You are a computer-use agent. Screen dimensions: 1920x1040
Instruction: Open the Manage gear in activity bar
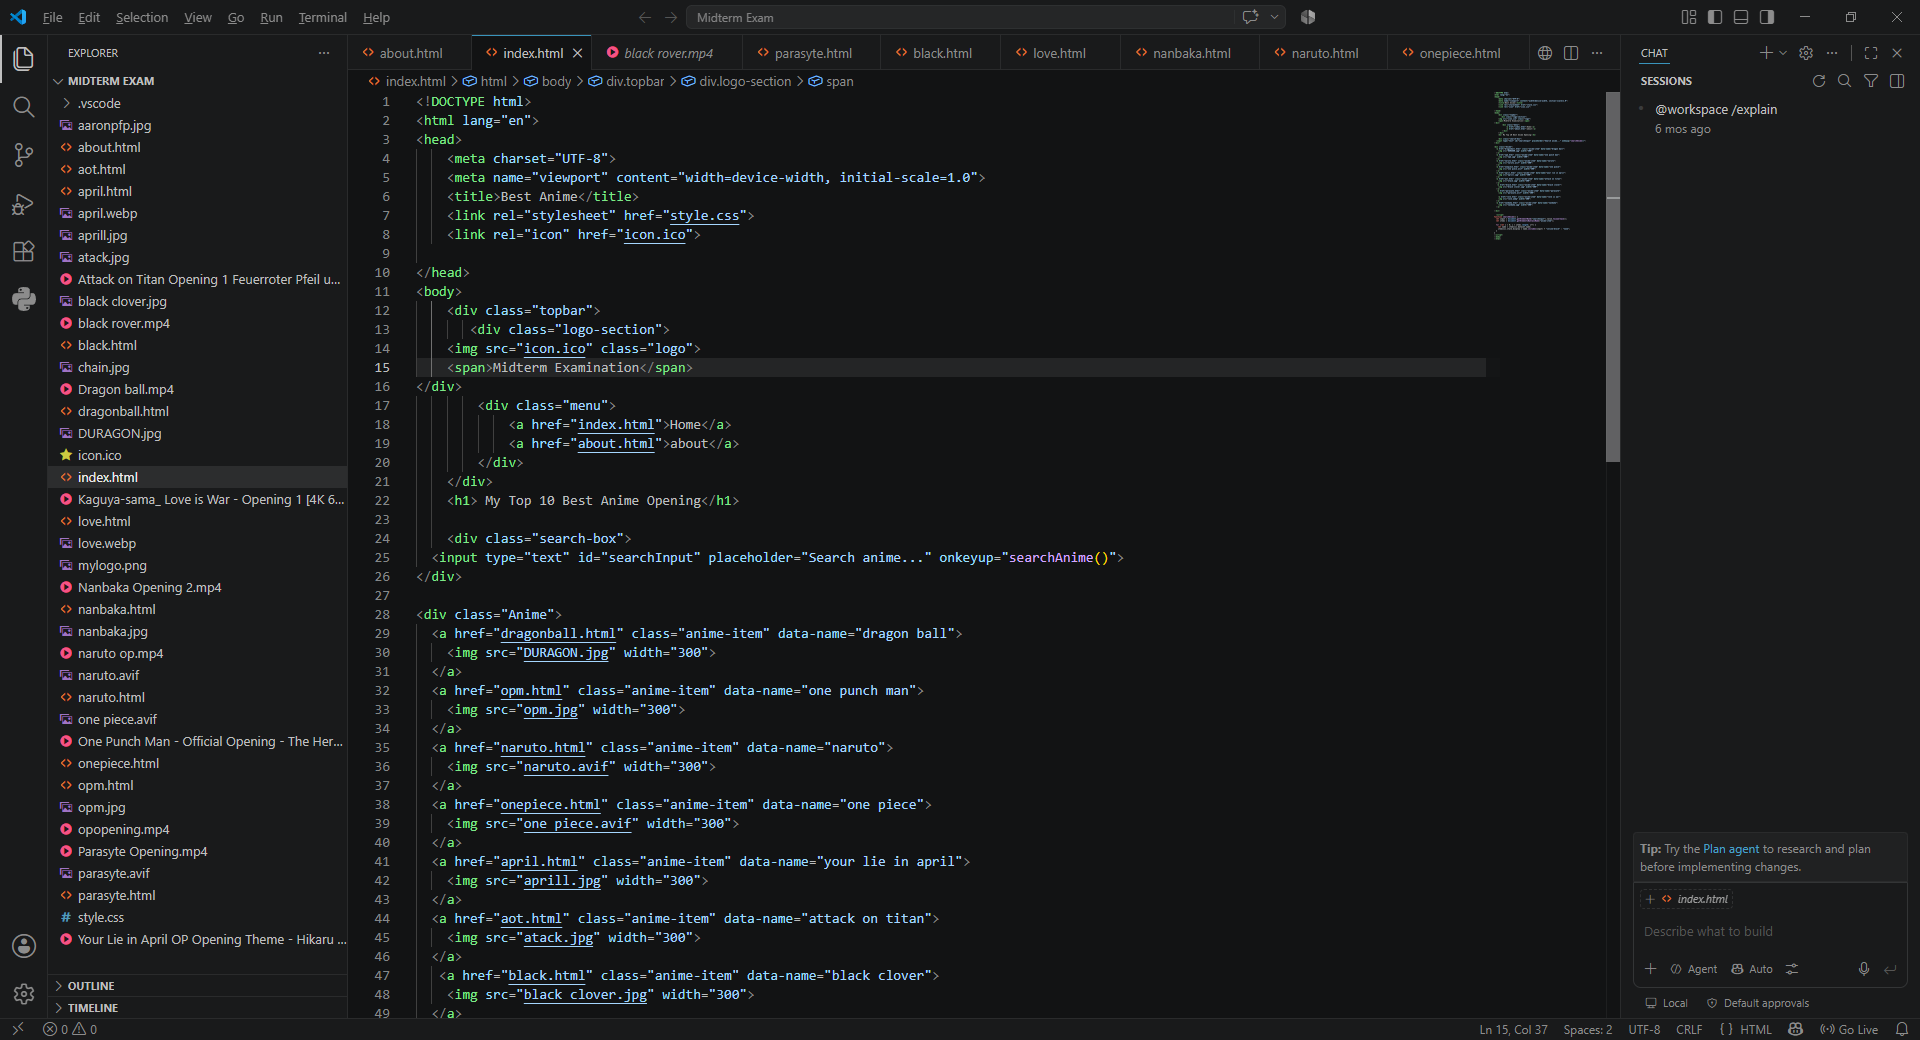(24, 994)
